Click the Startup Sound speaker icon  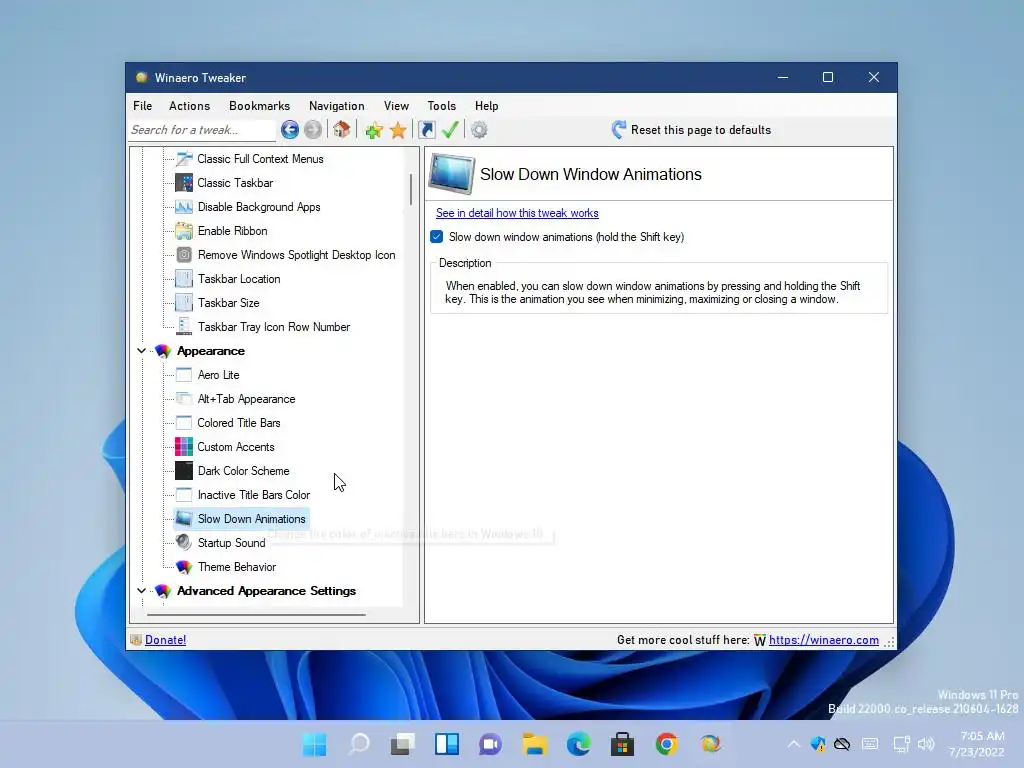184,543
